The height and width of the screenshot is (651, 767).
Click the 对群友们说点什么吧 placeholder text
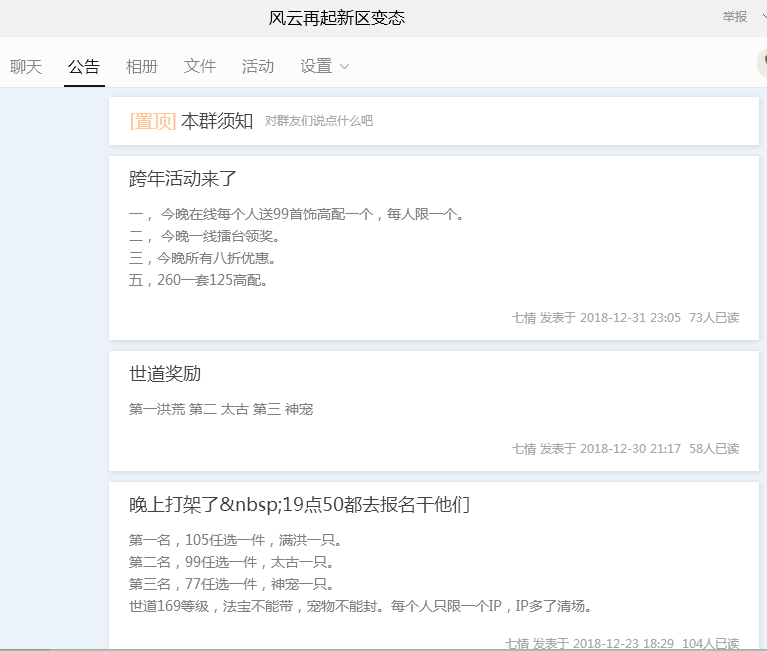[318, 122]
